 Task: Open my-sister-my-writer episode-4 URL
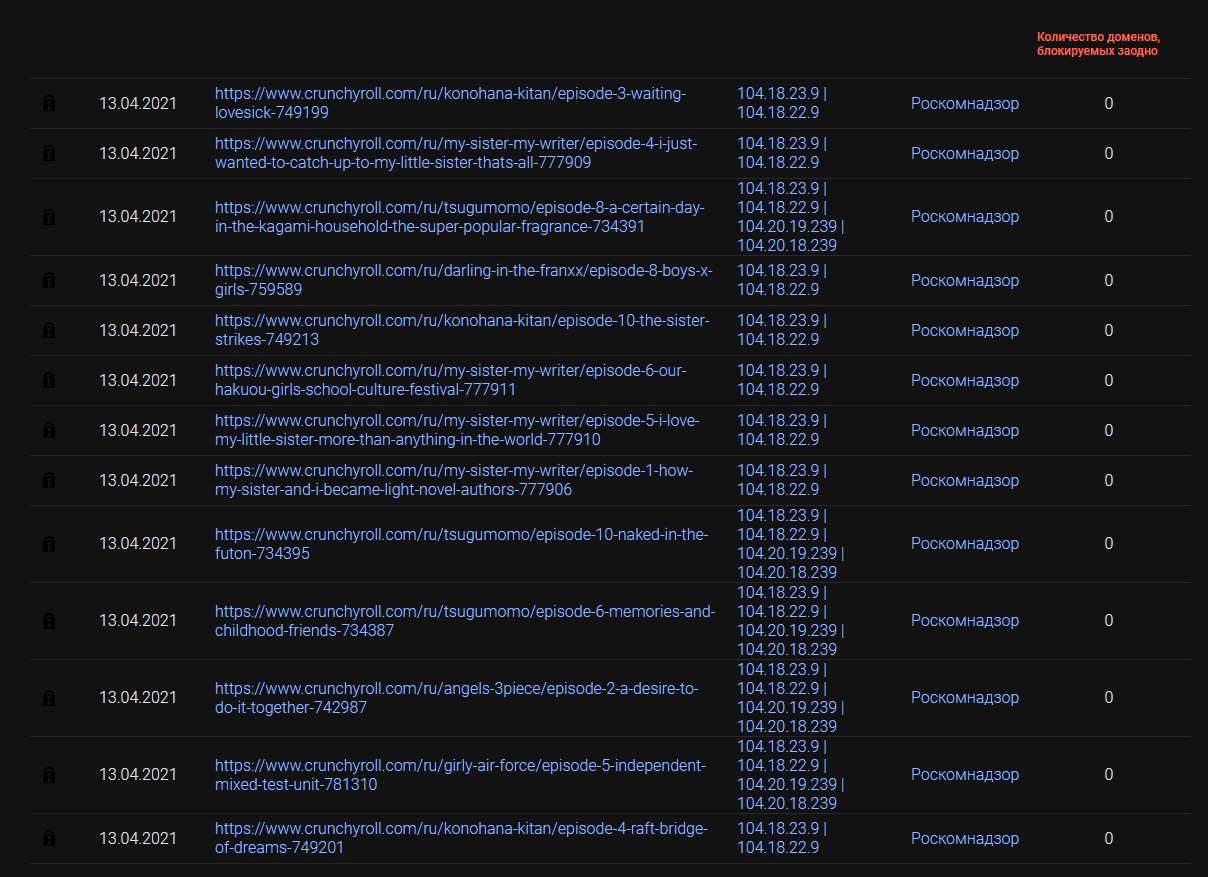click(456, 153)
